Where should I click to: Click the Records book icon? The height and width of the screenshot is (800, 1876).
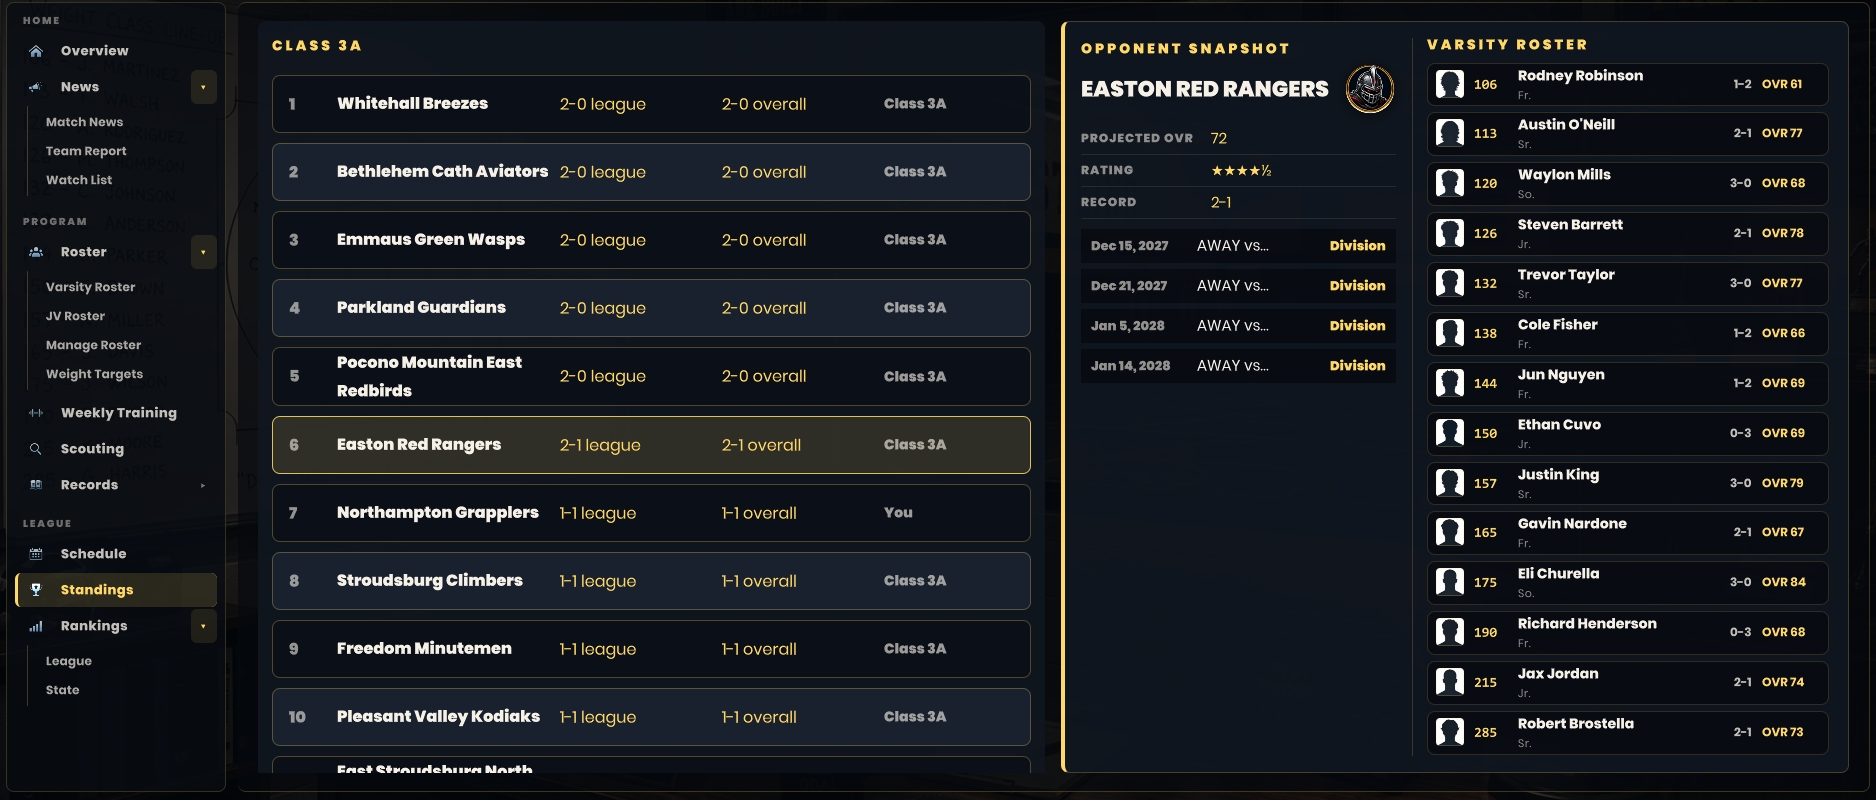point(36,485)
